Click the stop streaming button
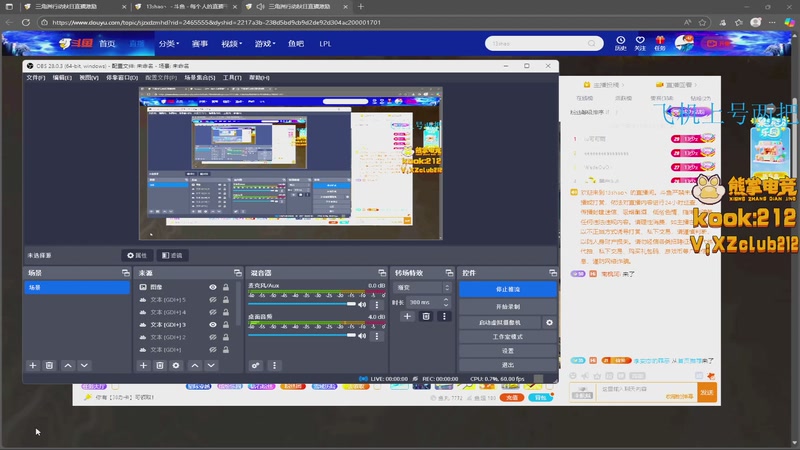 pos(508,289)
